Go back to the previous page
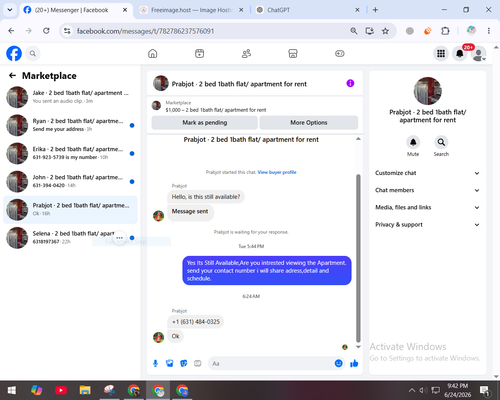 [11, 31]
